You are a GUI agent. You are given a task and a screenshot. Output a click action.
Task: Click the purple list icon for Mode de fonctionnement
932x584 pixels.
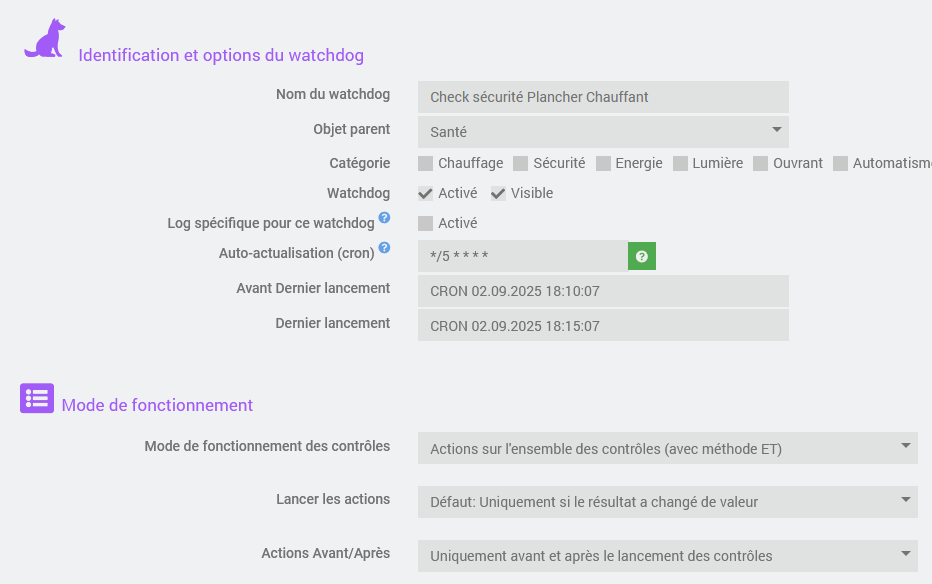click(x=37, y=398)
